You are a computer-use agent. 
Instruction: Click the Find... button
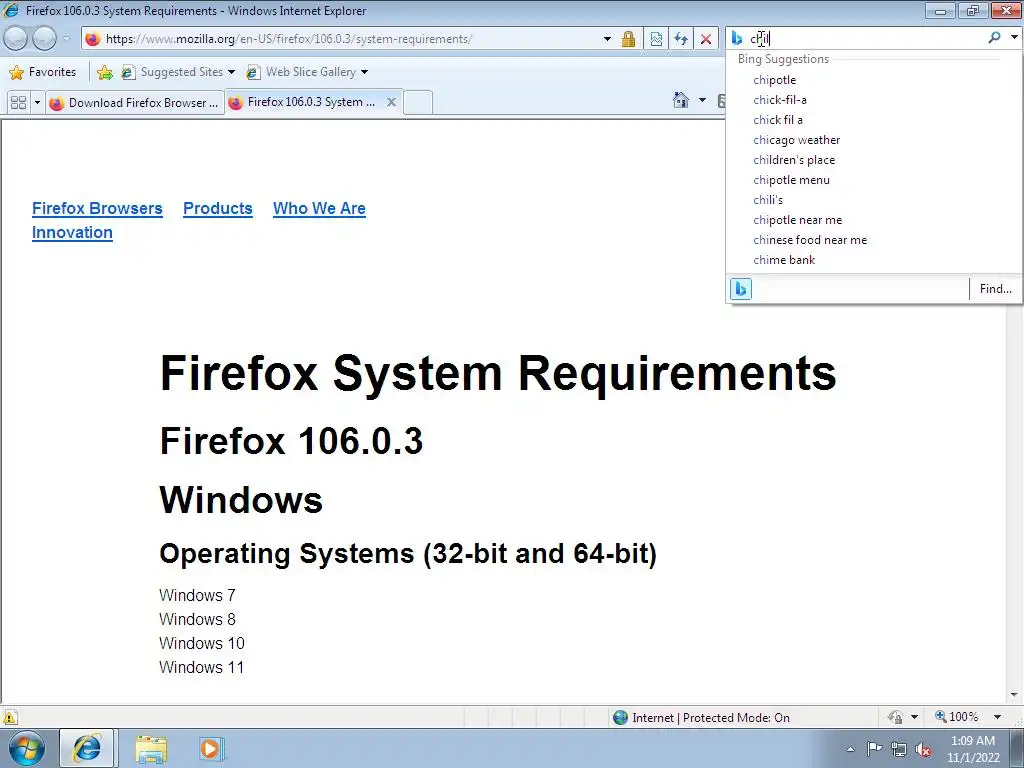[x=995, y=289]
